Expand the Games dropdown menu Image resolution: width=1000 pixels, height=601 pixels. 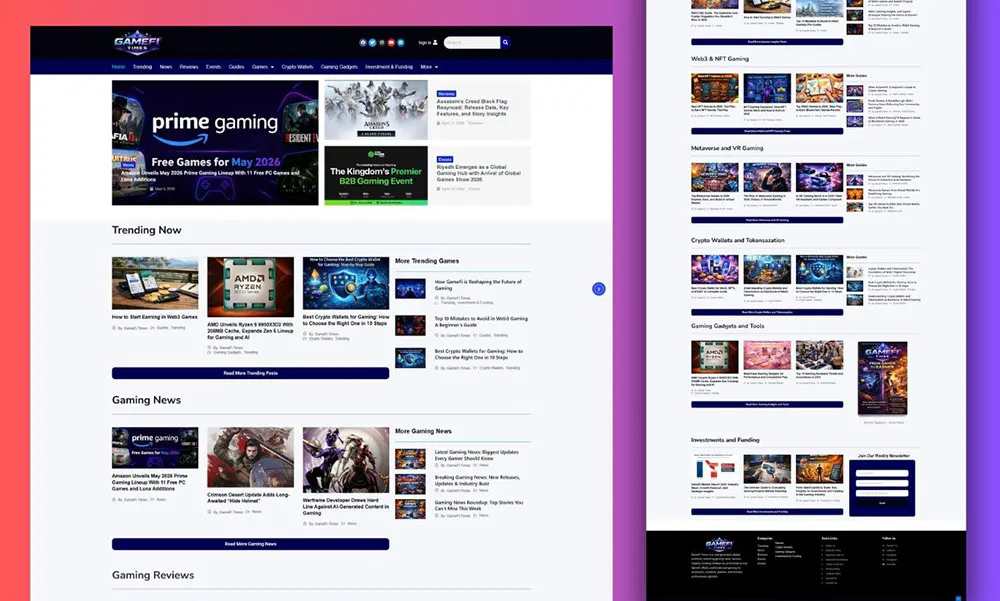click(263, 67)
